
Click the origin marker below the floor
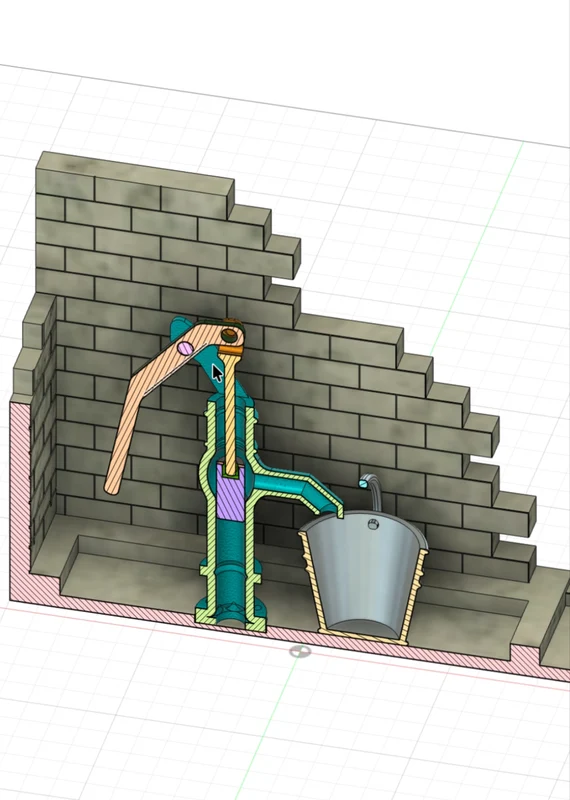point(300,652)
